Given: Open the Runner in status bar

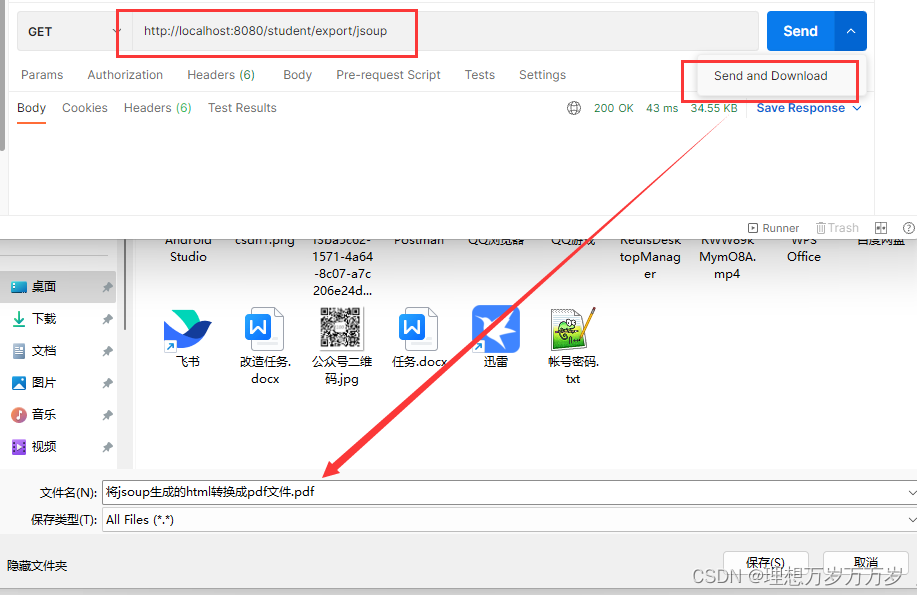Looking at the screenshot, I should click(773, 228).
